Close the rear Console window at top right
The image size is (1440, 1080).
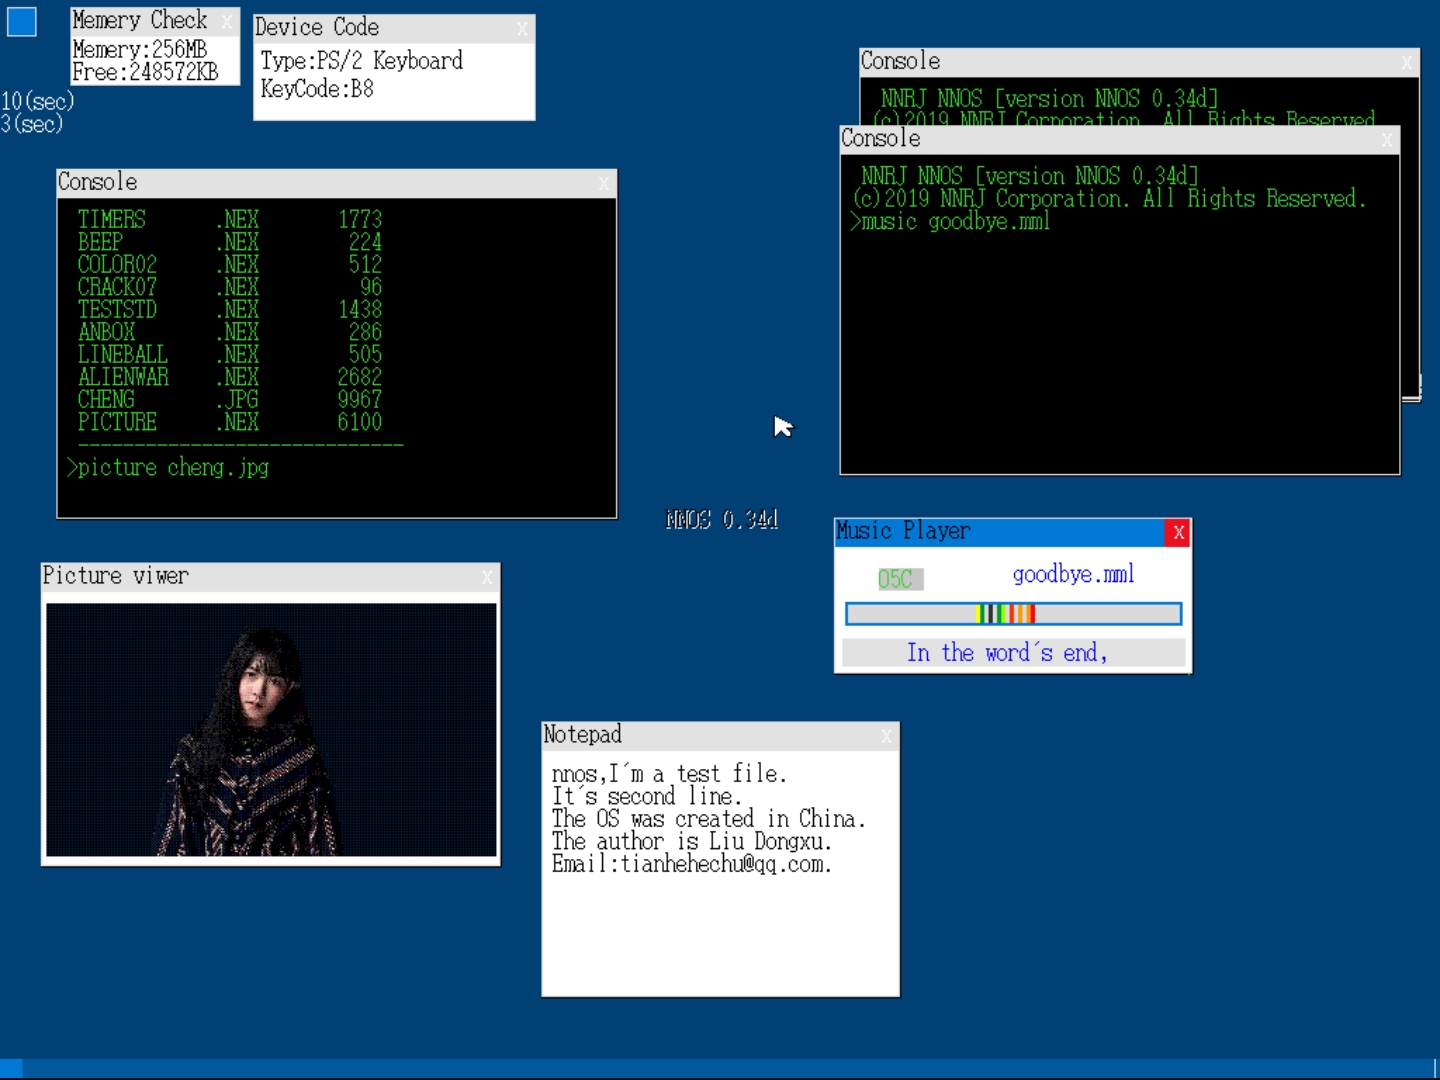(1407, 63)
